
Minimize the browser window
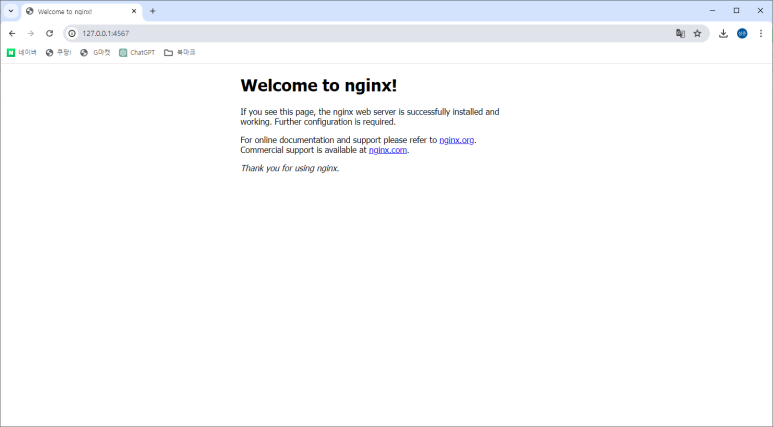(712, 10)
